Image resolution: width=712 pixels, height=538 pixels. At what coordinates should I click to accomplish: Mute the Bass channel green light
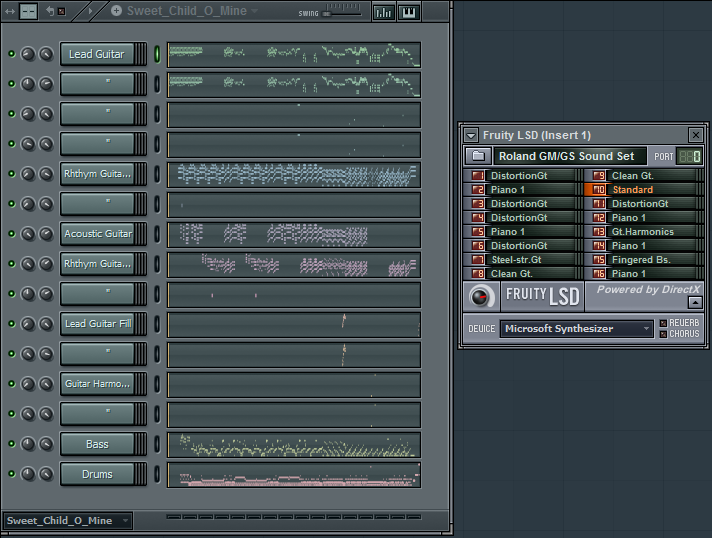(12, 444)
